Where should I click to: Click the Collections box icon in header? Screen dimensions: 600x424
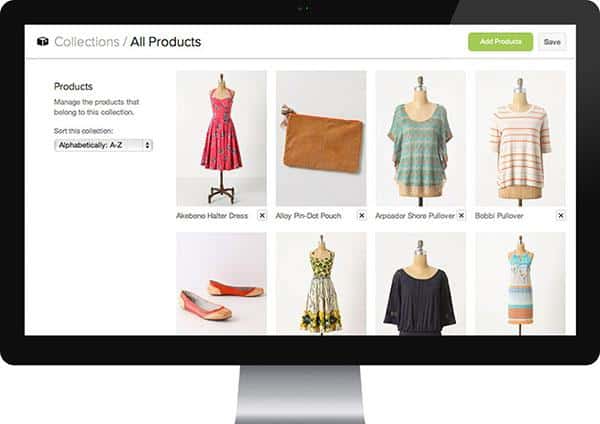(42, 42)
